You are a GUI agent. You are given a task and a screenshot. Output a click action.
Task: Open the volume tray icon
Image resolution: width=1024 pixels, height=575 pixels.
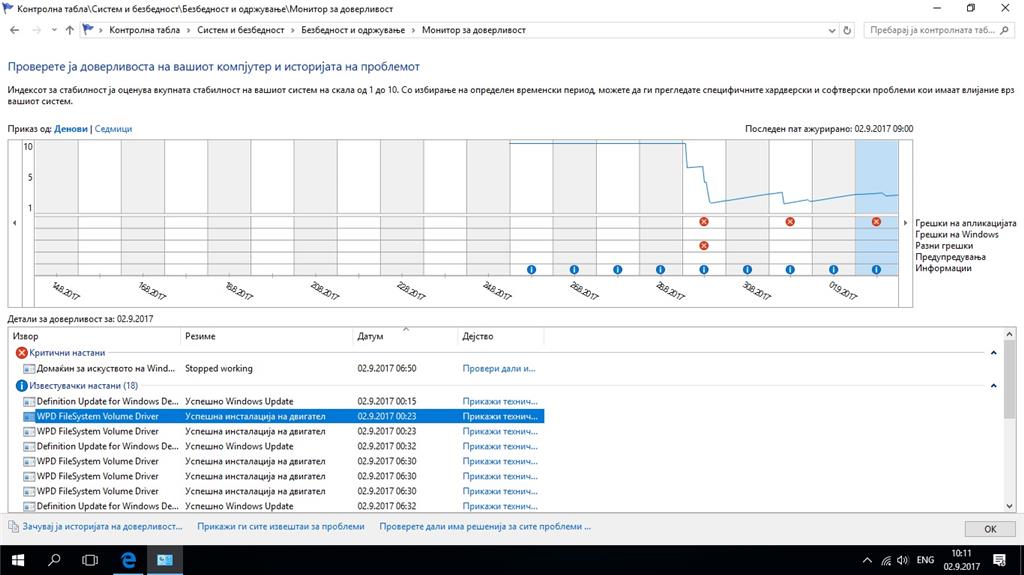[903, 560]
